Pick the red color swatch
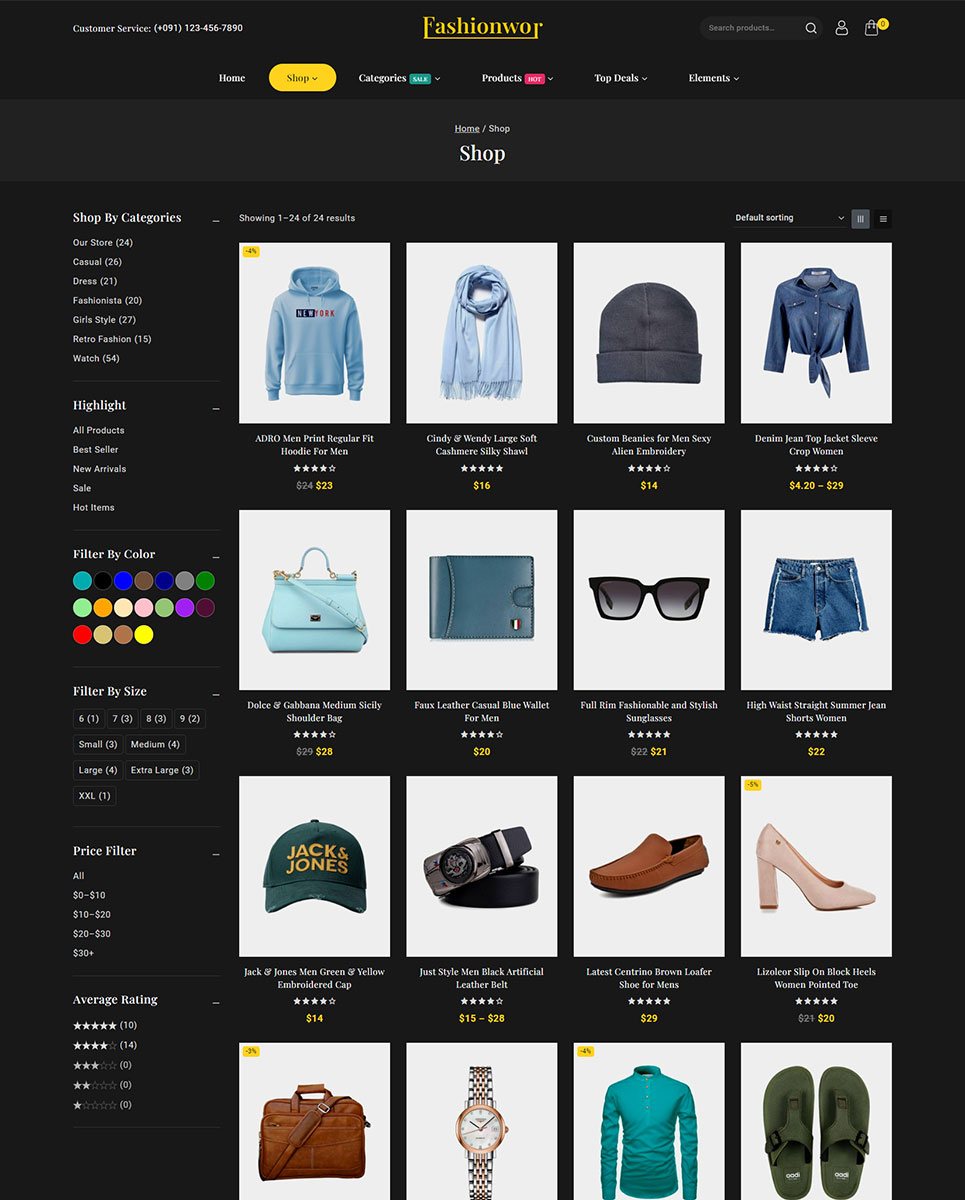The width and height of the screenshot is (965, 1200). pyautogui.click(x=82, y=634)
